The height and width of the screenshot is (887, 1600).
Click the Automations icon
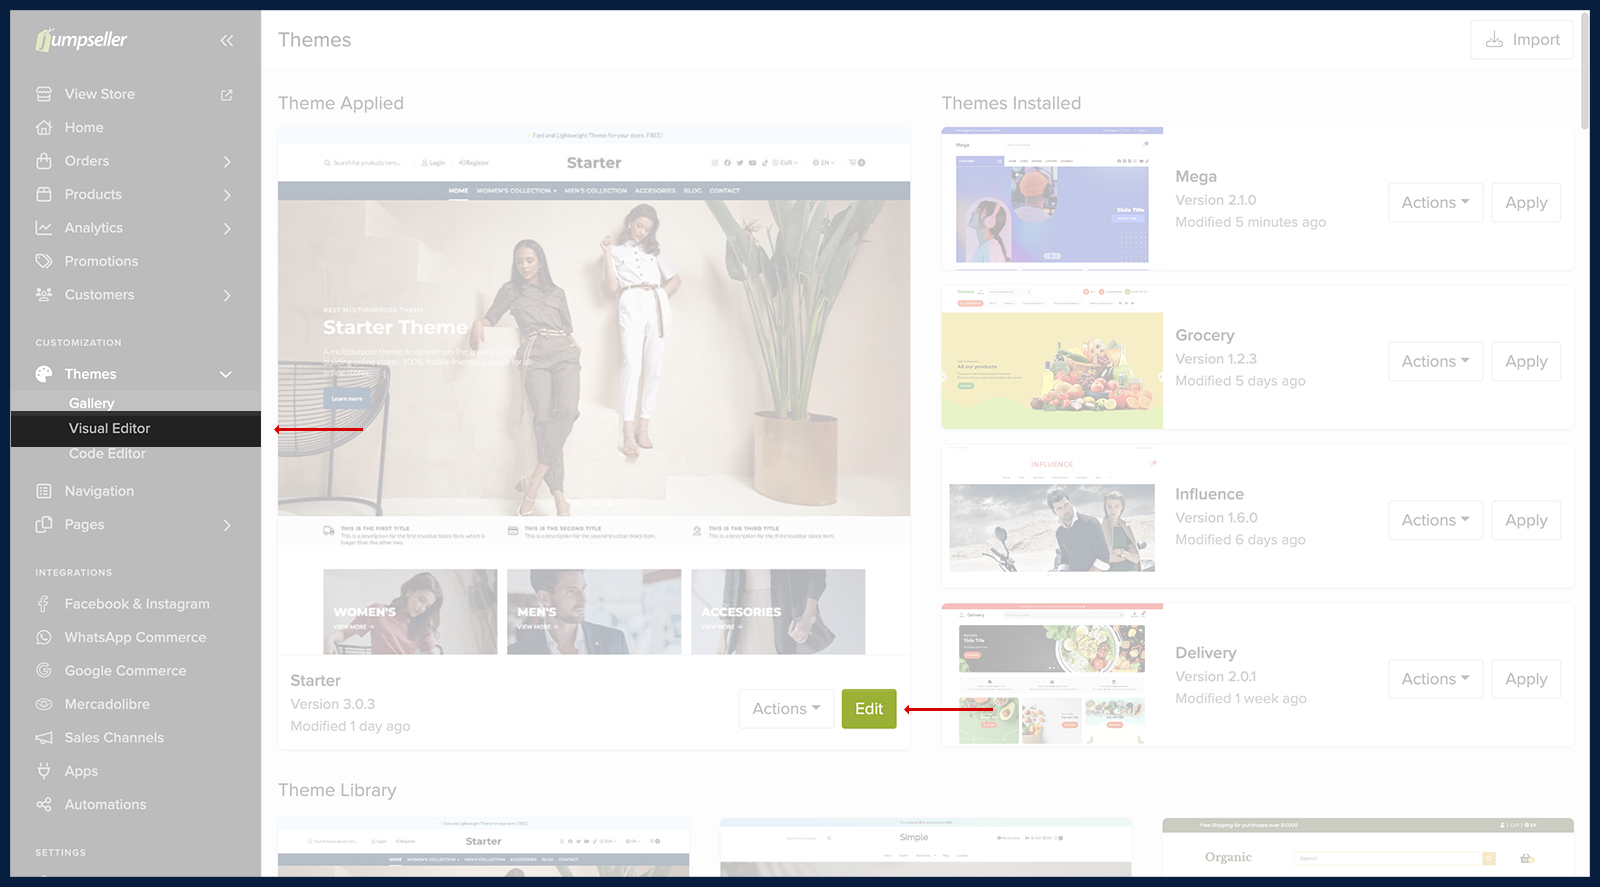coord(44,805)
